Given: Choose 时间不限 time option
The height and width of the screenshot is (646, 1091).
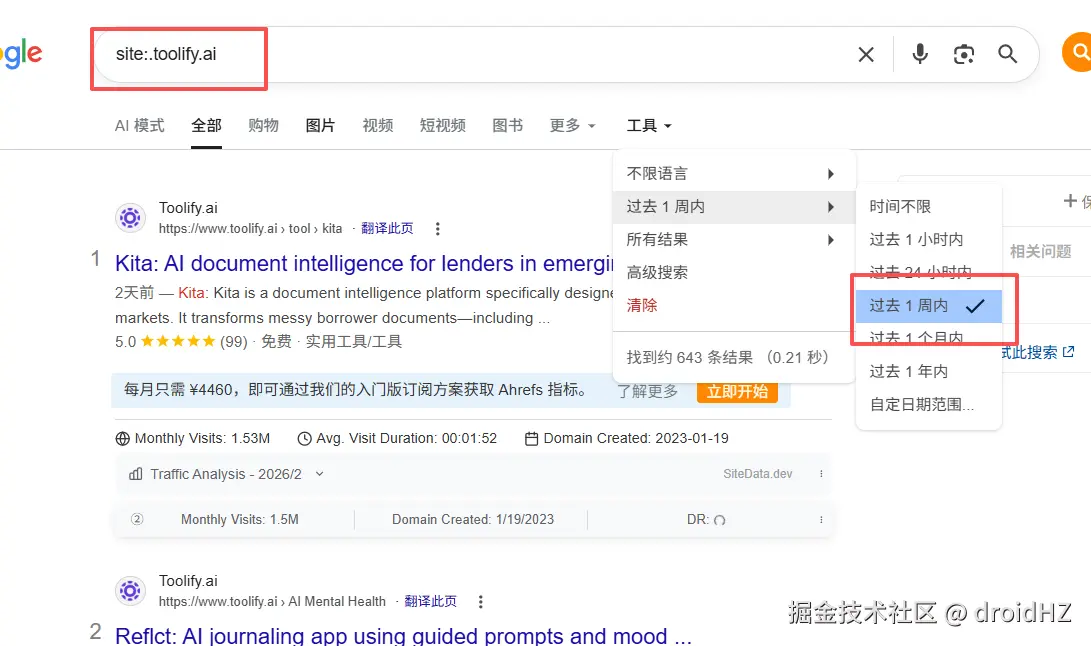Looking at the screenshot, I should pyautogui.click(x=929, y=207).
